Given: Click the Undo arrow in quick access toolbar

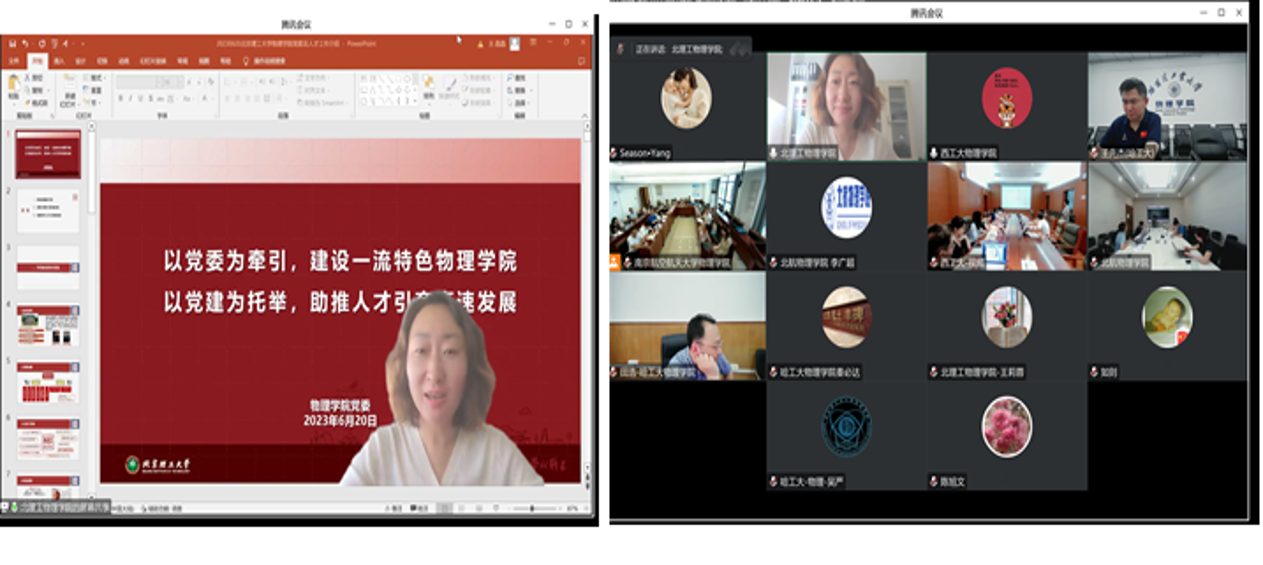Looking at the screenshot, I should coord(25,44).
